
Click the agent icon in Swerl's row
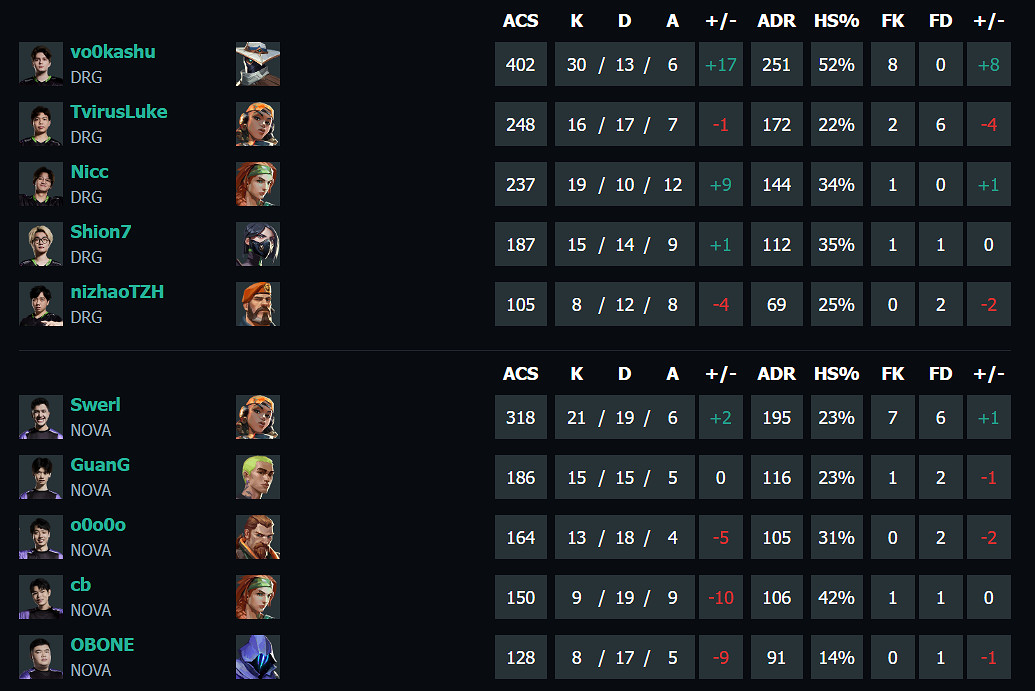[258, 418]
